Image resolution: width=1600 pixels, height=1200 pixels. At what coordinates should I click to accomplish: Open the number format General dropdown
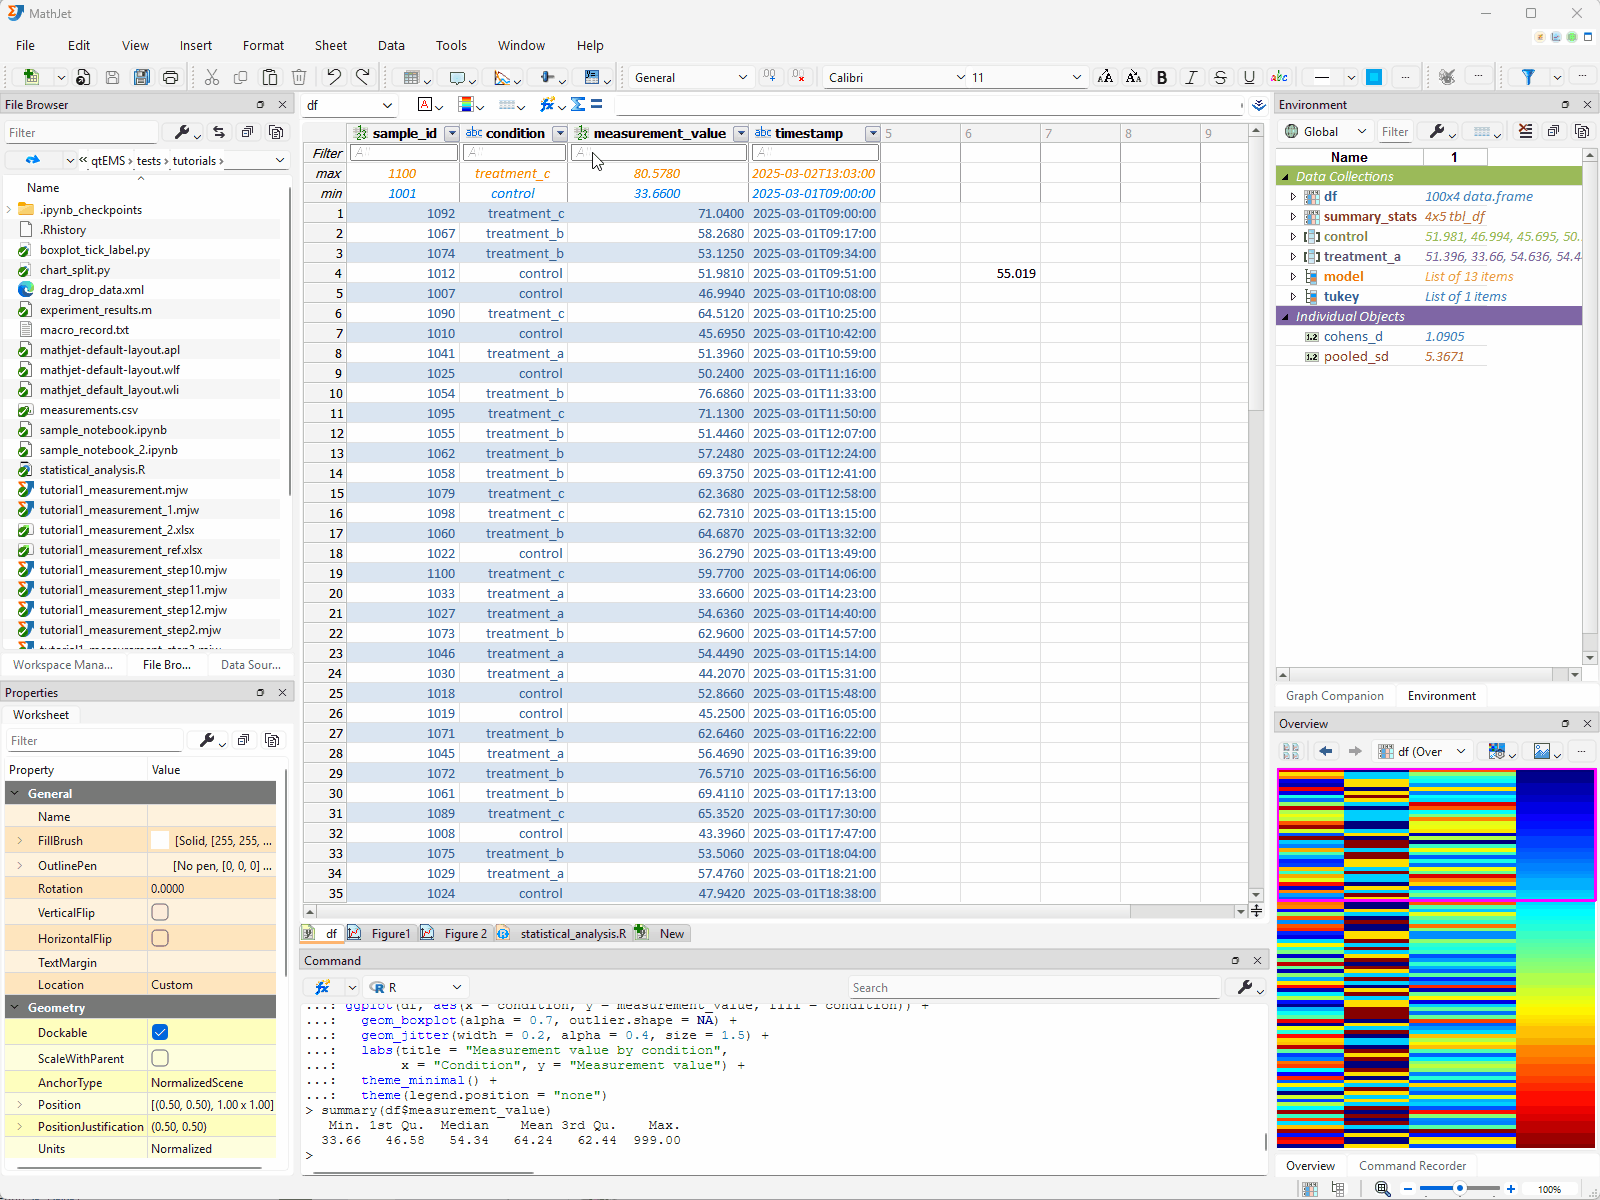[x=690, y=77]
